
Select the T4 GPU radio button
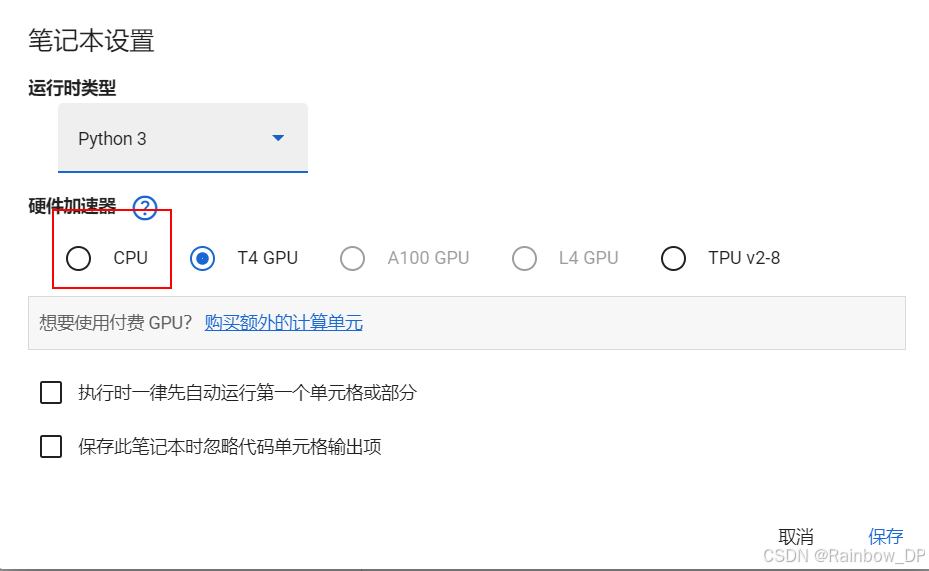point(203,258)
